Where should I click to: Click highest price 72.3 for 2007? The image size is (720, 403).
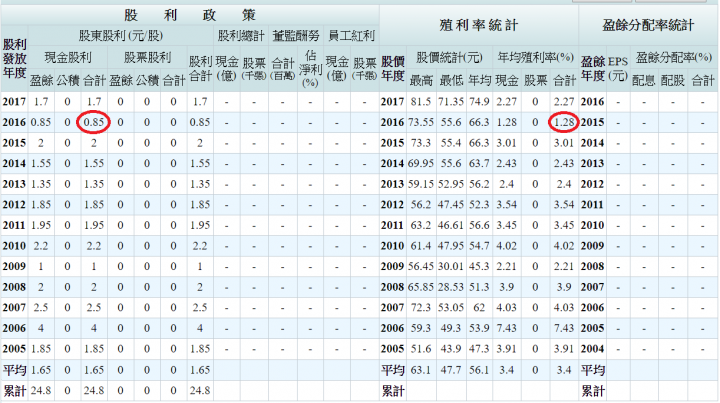point(421,308)
